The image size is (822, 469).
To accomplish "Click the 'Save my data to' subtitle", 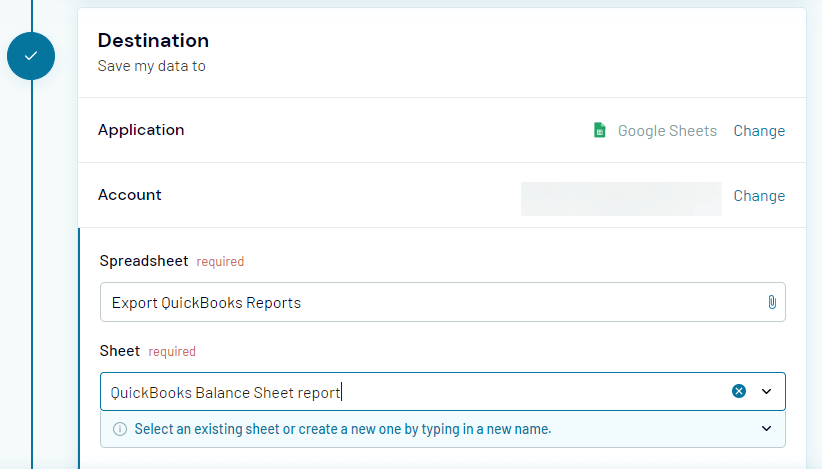I will point(152,66).
